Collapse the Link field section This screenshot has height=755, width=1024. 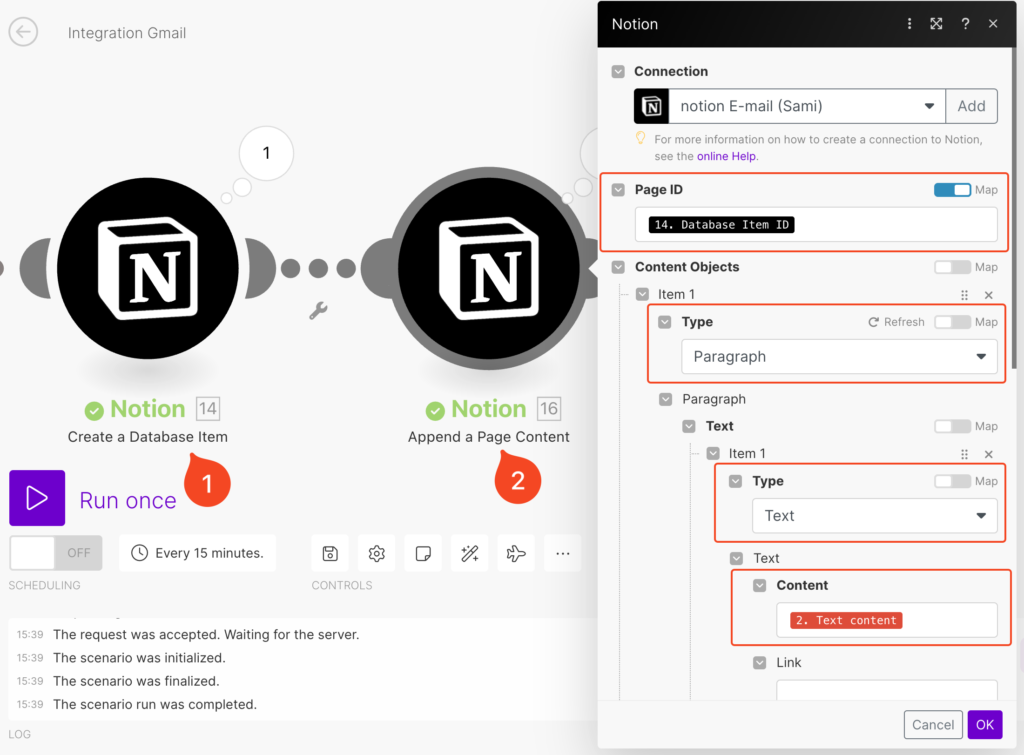(760, 663)
